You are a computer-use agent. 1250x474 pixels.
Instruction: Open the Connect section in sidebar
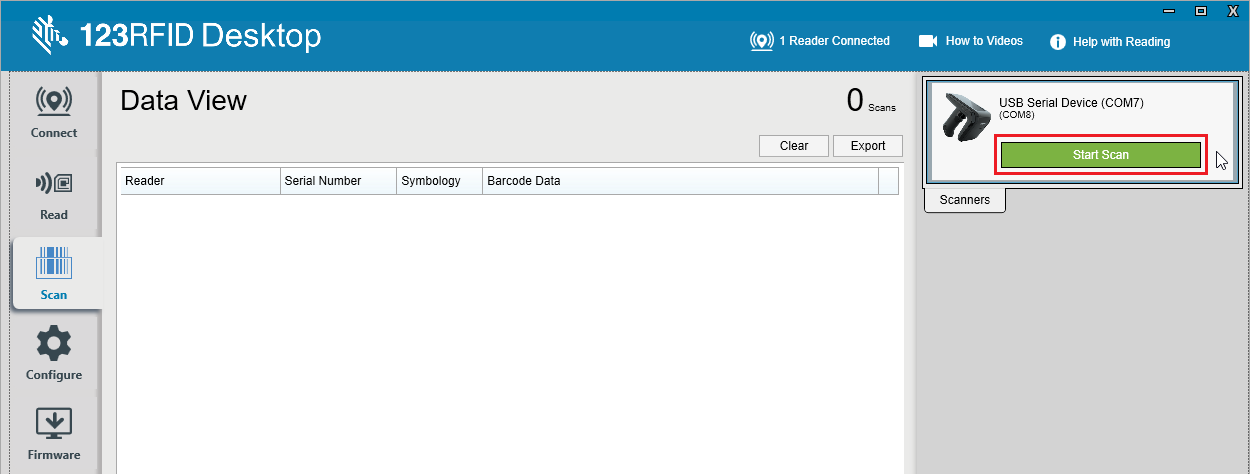click(54, 112)
